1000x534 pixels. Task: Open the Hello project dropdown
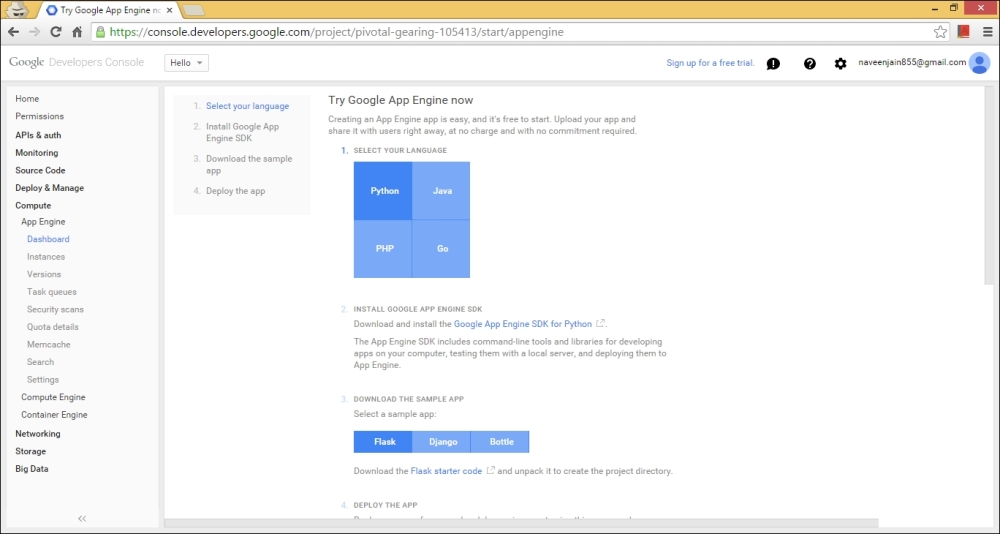point(186,63)
